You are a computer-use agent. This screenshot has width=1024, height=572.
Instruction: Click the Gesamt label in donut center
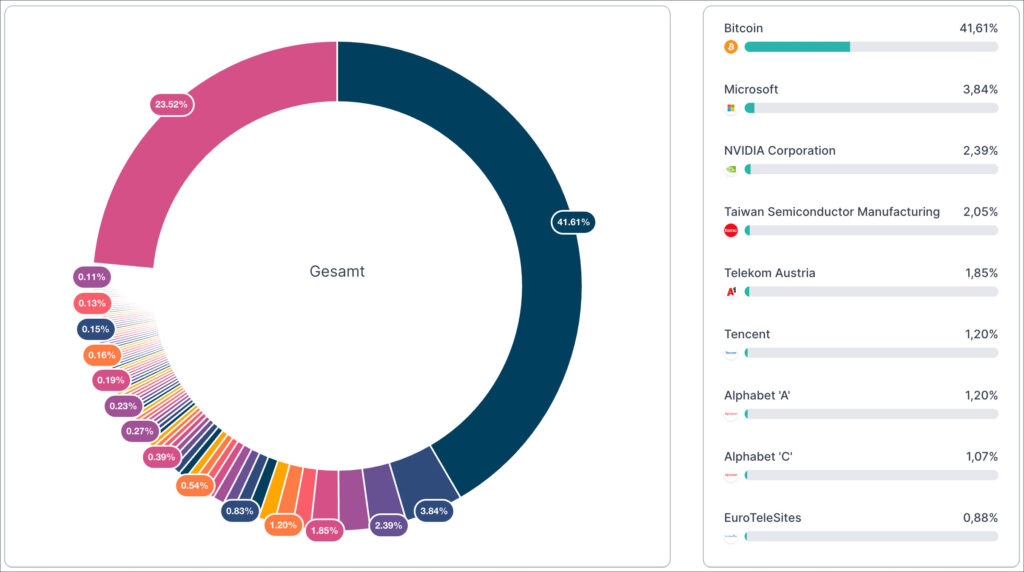pos(337,271)
